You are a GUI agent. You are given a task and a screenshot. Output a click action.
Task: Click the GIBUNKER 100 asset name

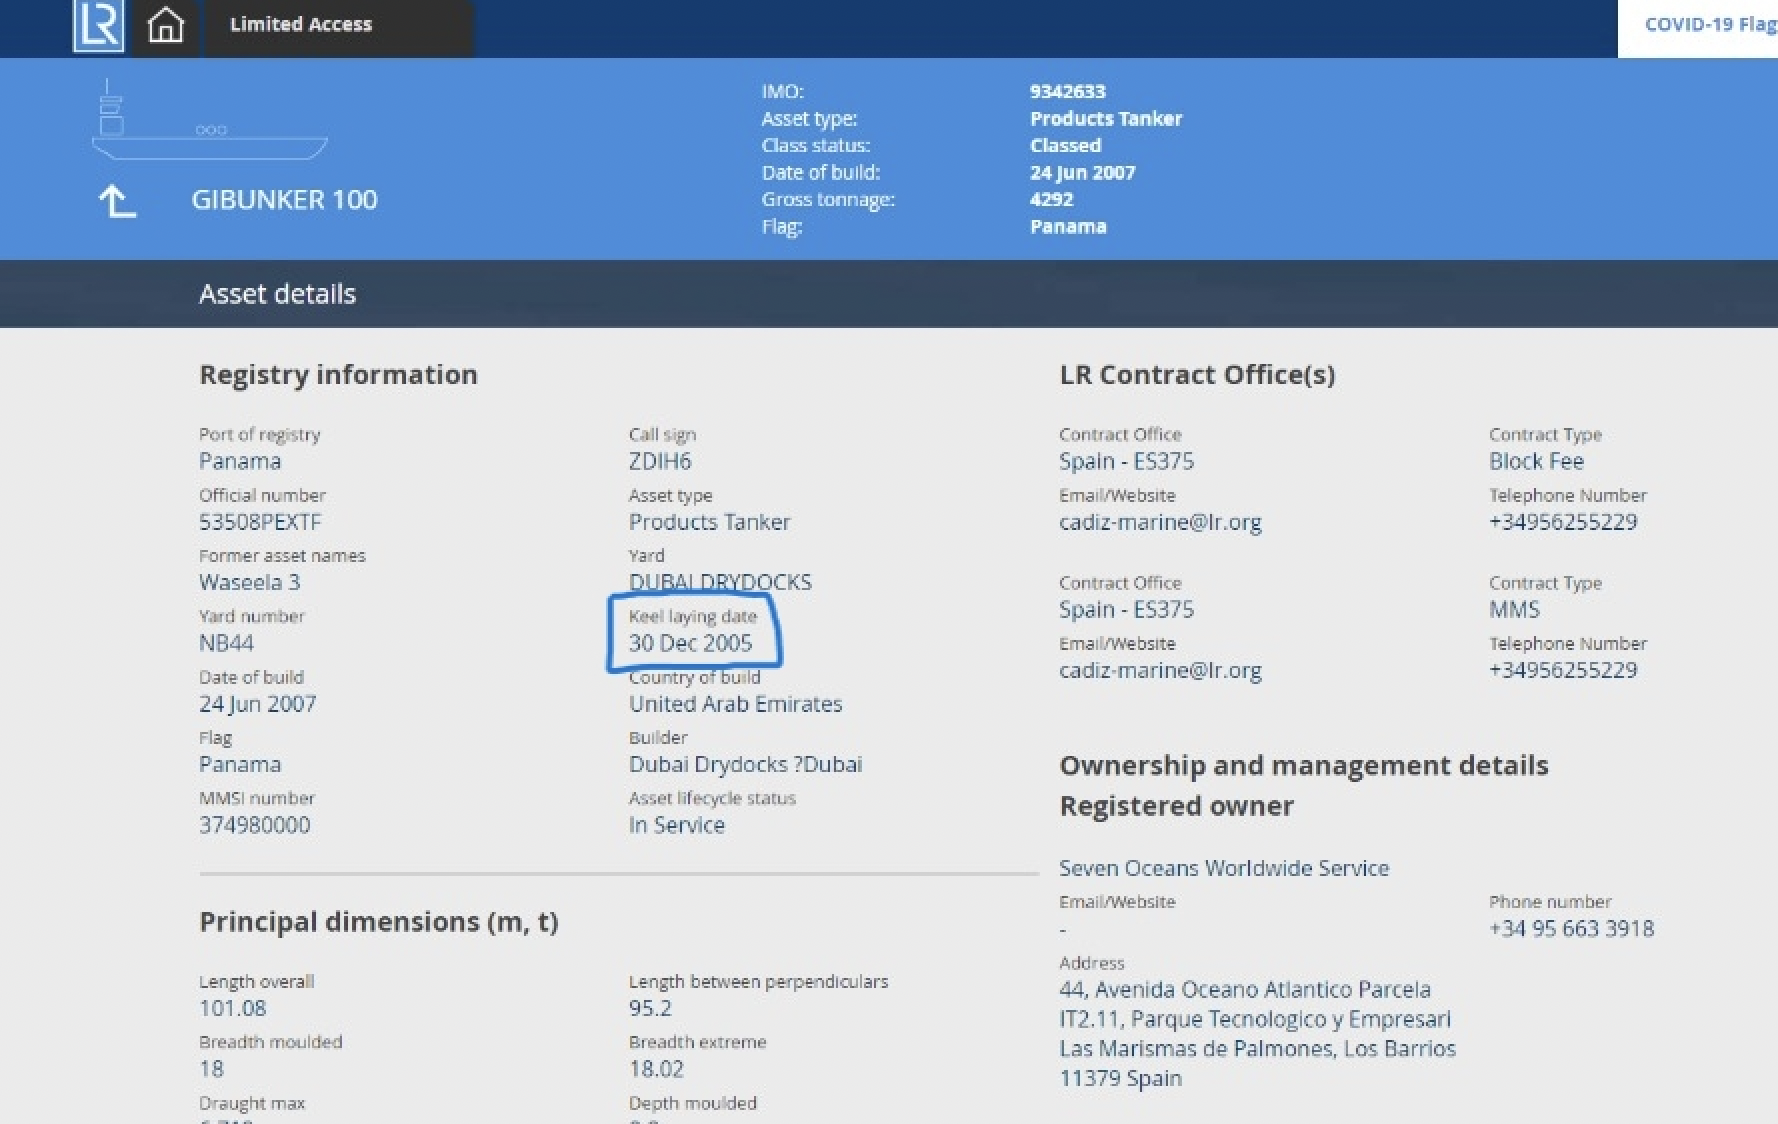point(284,200)
